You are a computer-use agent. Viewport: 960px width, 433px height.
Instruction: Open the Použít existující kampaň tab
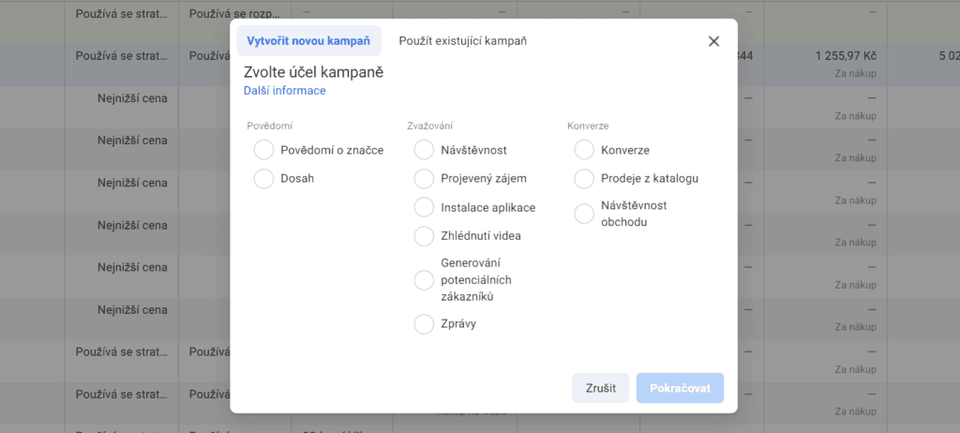(462, 41)
